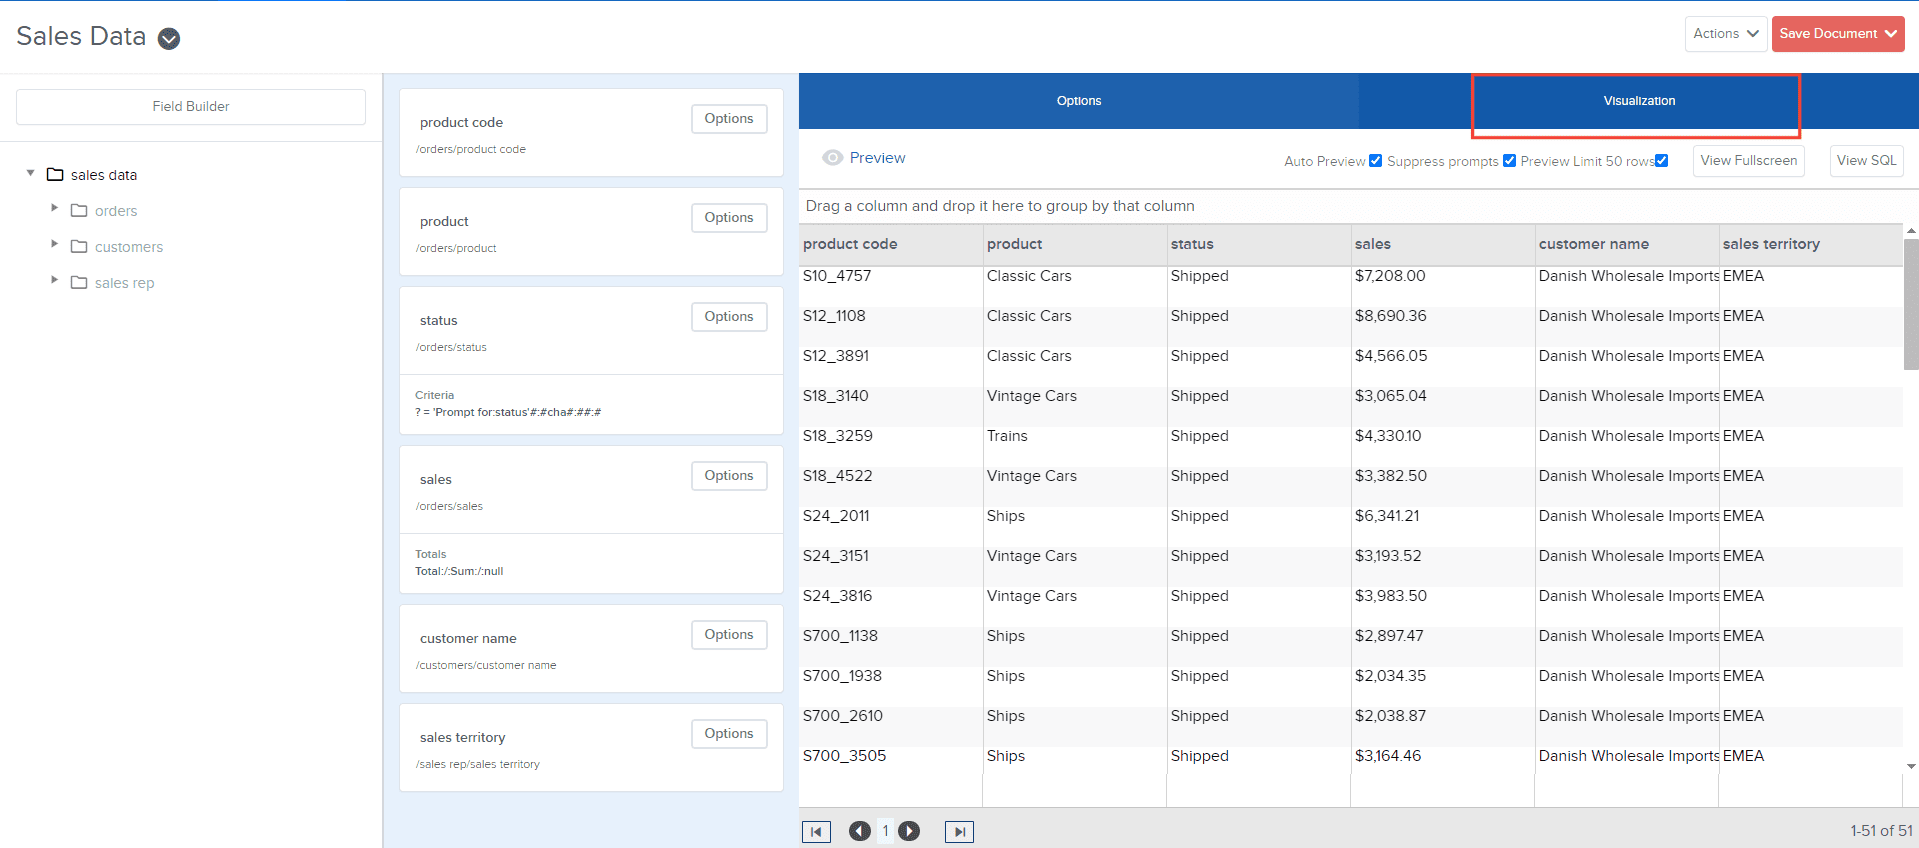Image resolution: width=1919 pixels, height=848 pixels.
Task: Expand the sales rep folder arrow
Action: coord(55,280)
